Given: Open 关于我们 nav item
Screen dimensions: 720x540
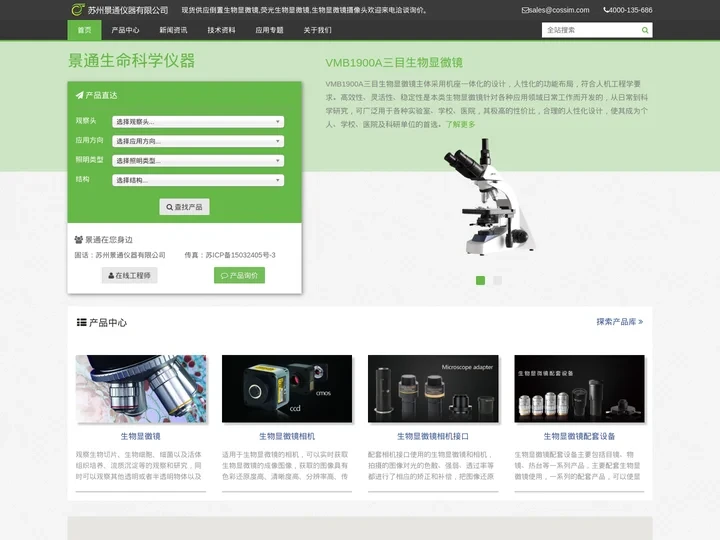Looking at the screenshot, I should pyautogui.click(x=317, y=30).
